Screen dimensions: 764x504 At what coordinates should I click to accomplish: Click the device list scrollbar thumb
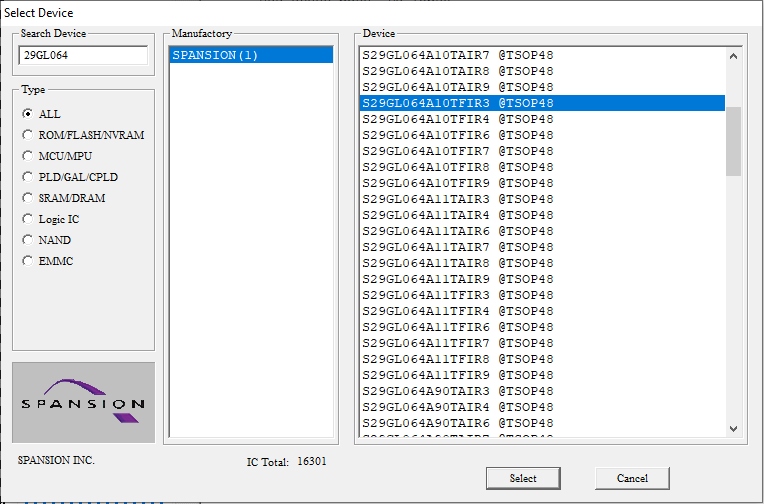click(733, 141)
